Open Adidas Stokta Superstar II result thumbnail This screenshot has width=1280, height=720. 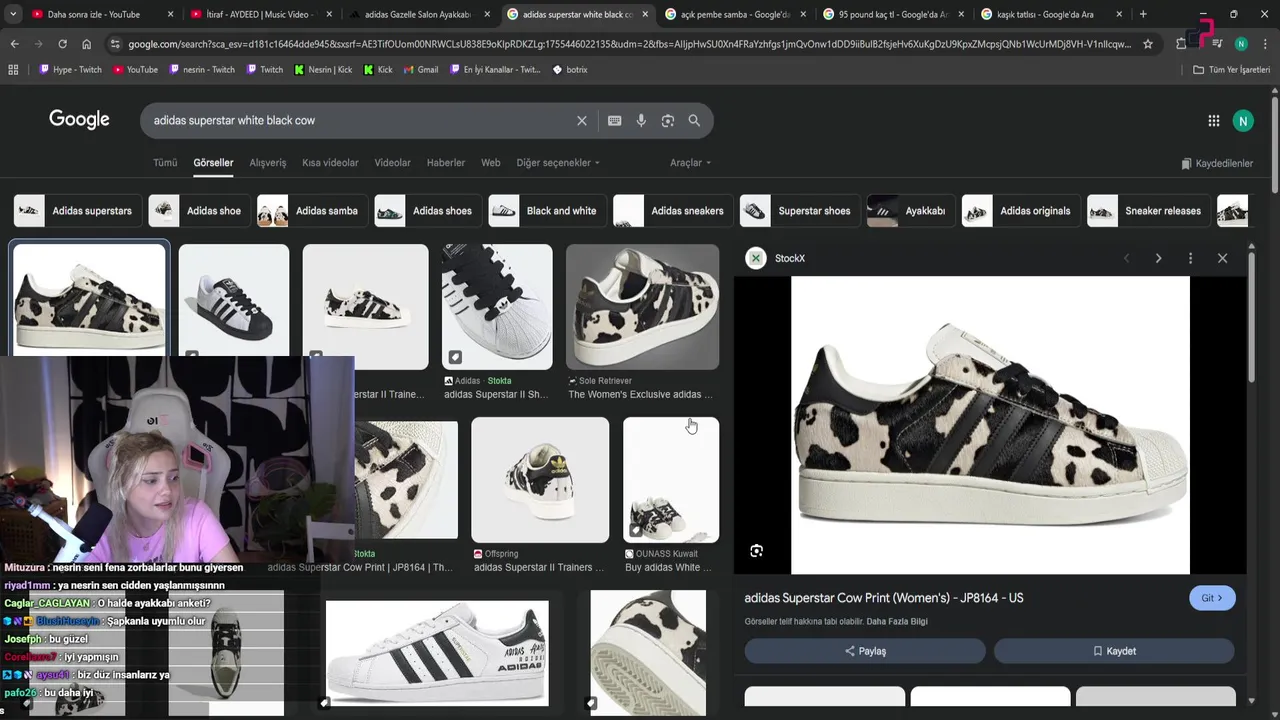(497, 307)
